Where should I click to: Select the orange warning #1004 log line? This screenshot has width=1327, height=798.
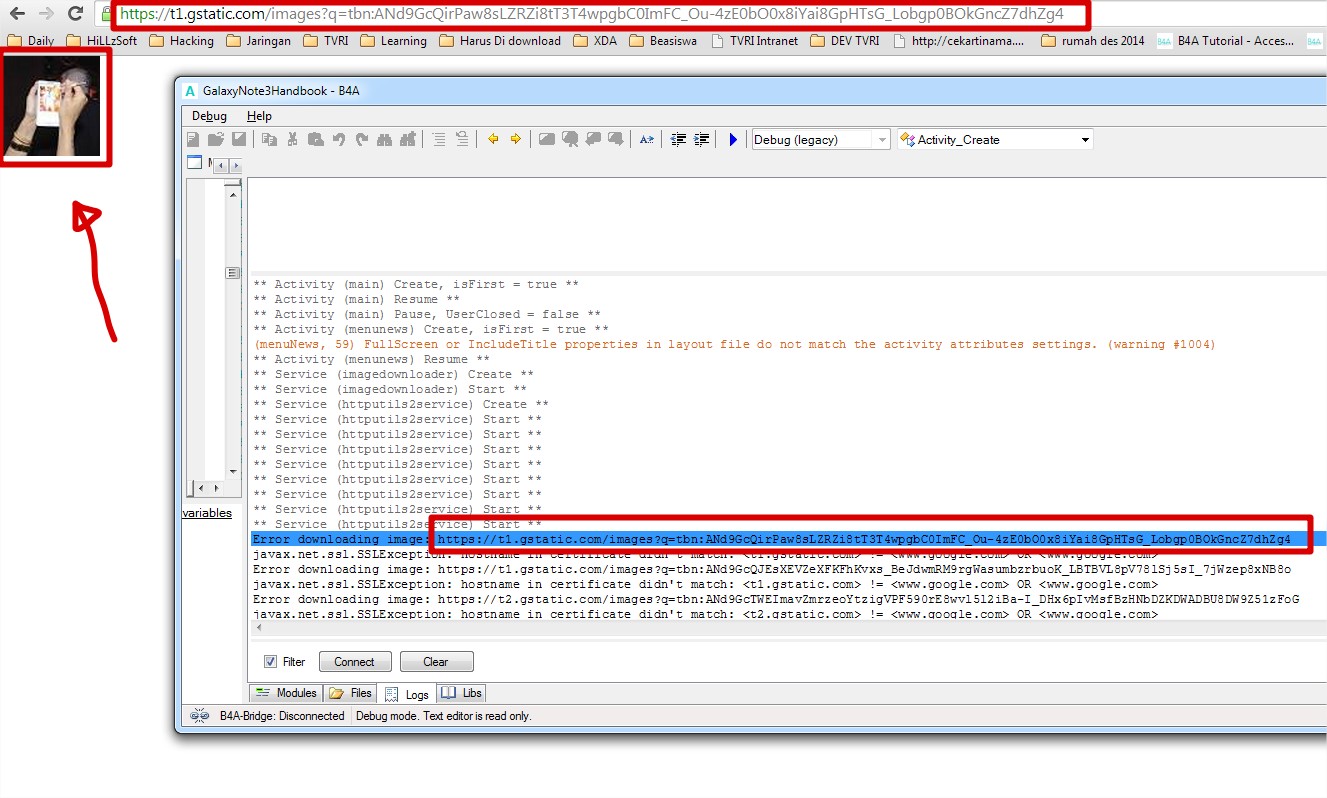pyautogui.click(x=734, y=344)
